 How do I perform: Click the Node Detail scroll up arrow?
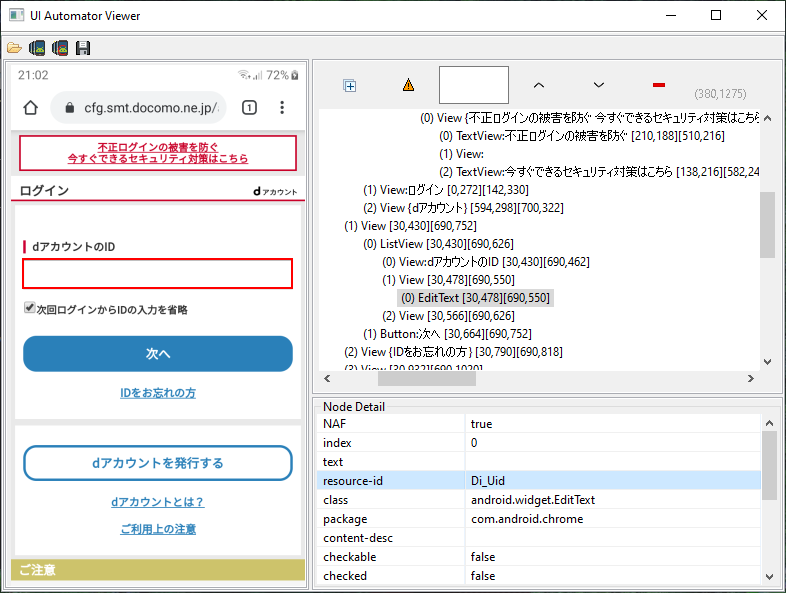[769, 424]
